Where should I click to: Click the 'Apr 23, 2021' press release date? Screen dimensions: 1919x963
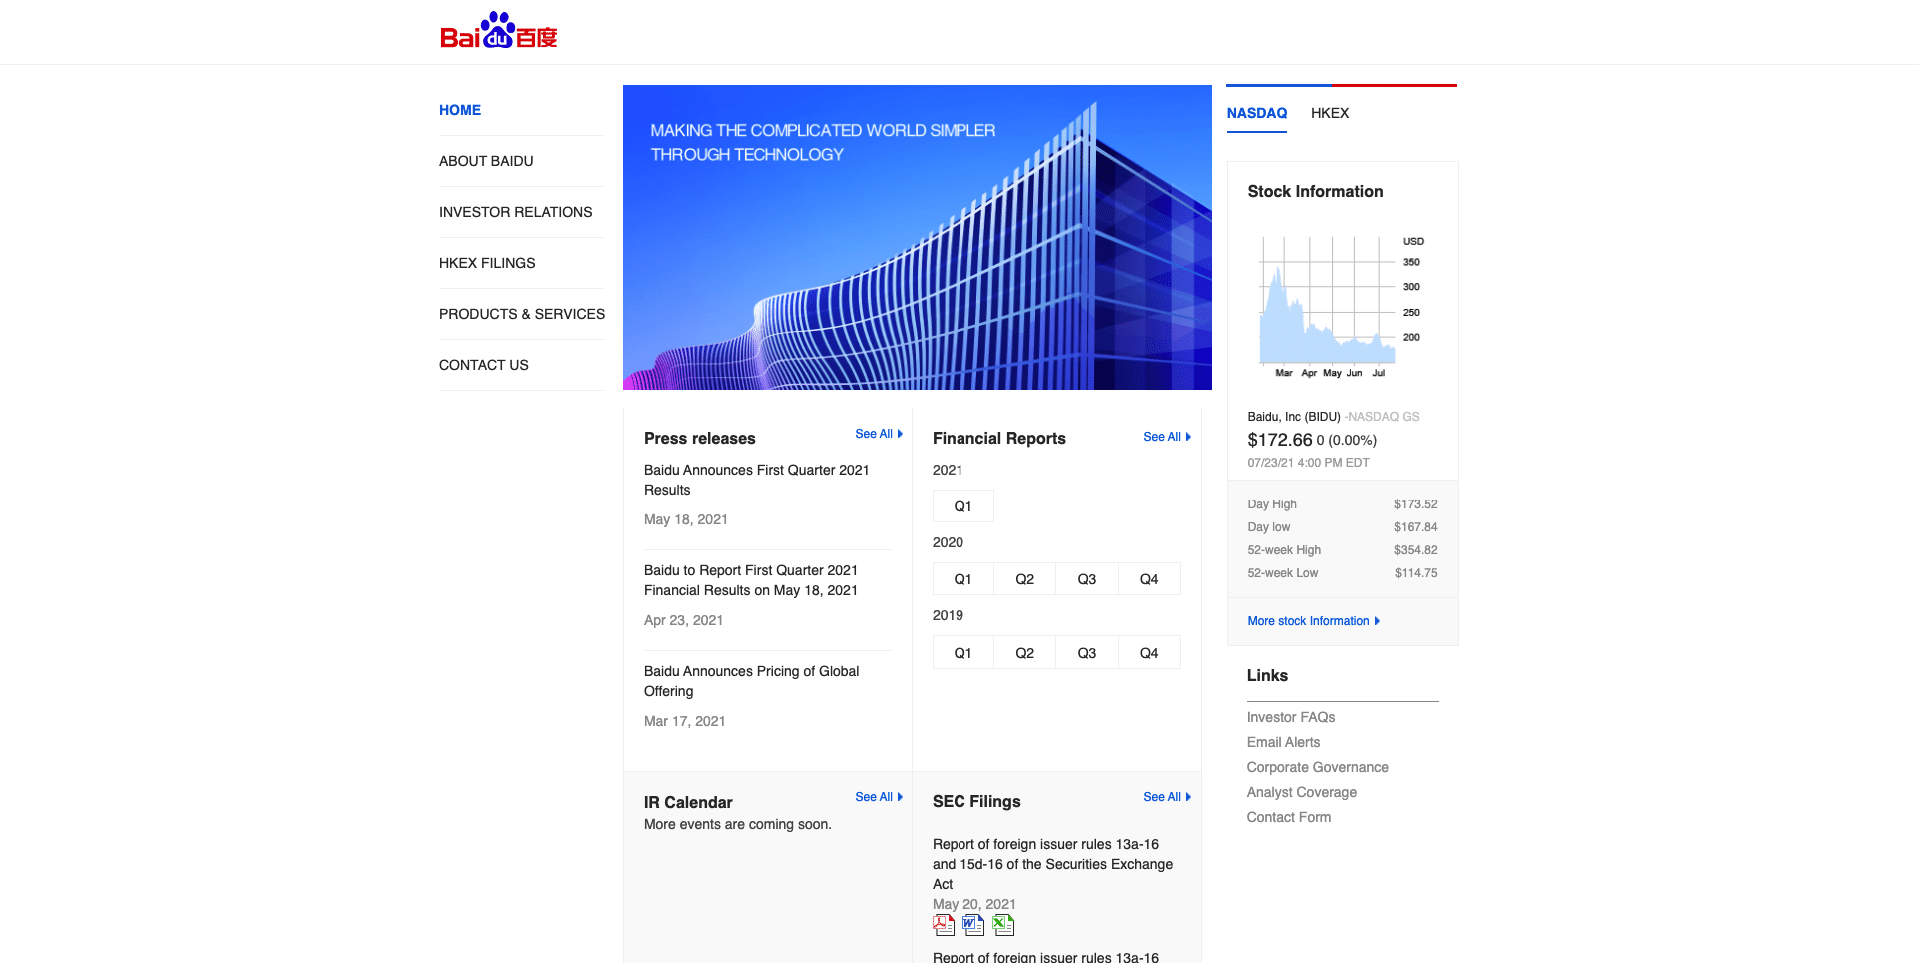pyautogui.click(x=683, y=620)
